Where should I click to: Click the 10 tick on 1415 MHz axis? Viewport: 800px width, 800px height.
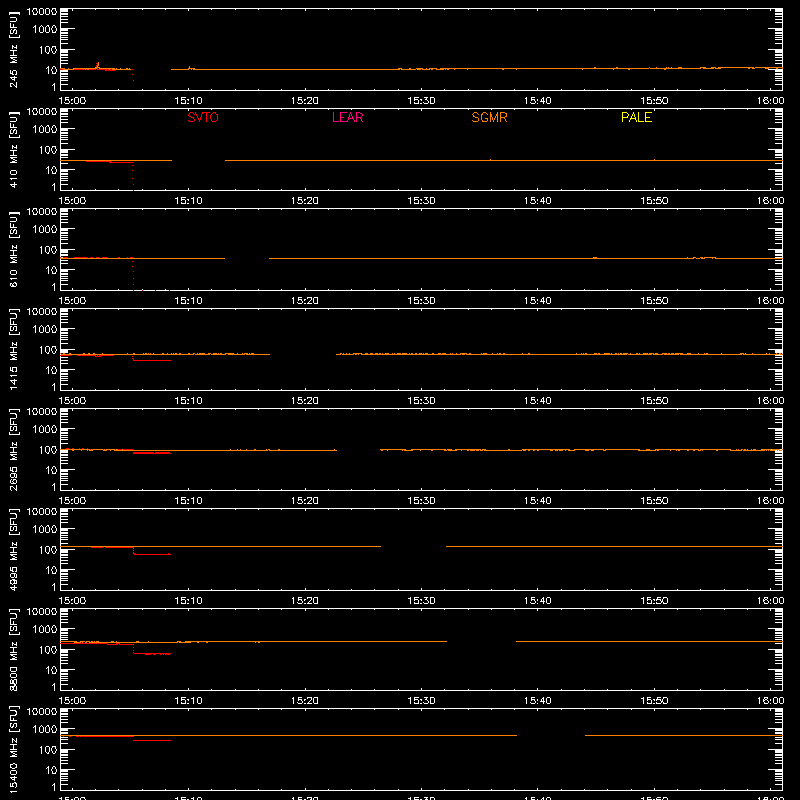(x=51, y=370)
